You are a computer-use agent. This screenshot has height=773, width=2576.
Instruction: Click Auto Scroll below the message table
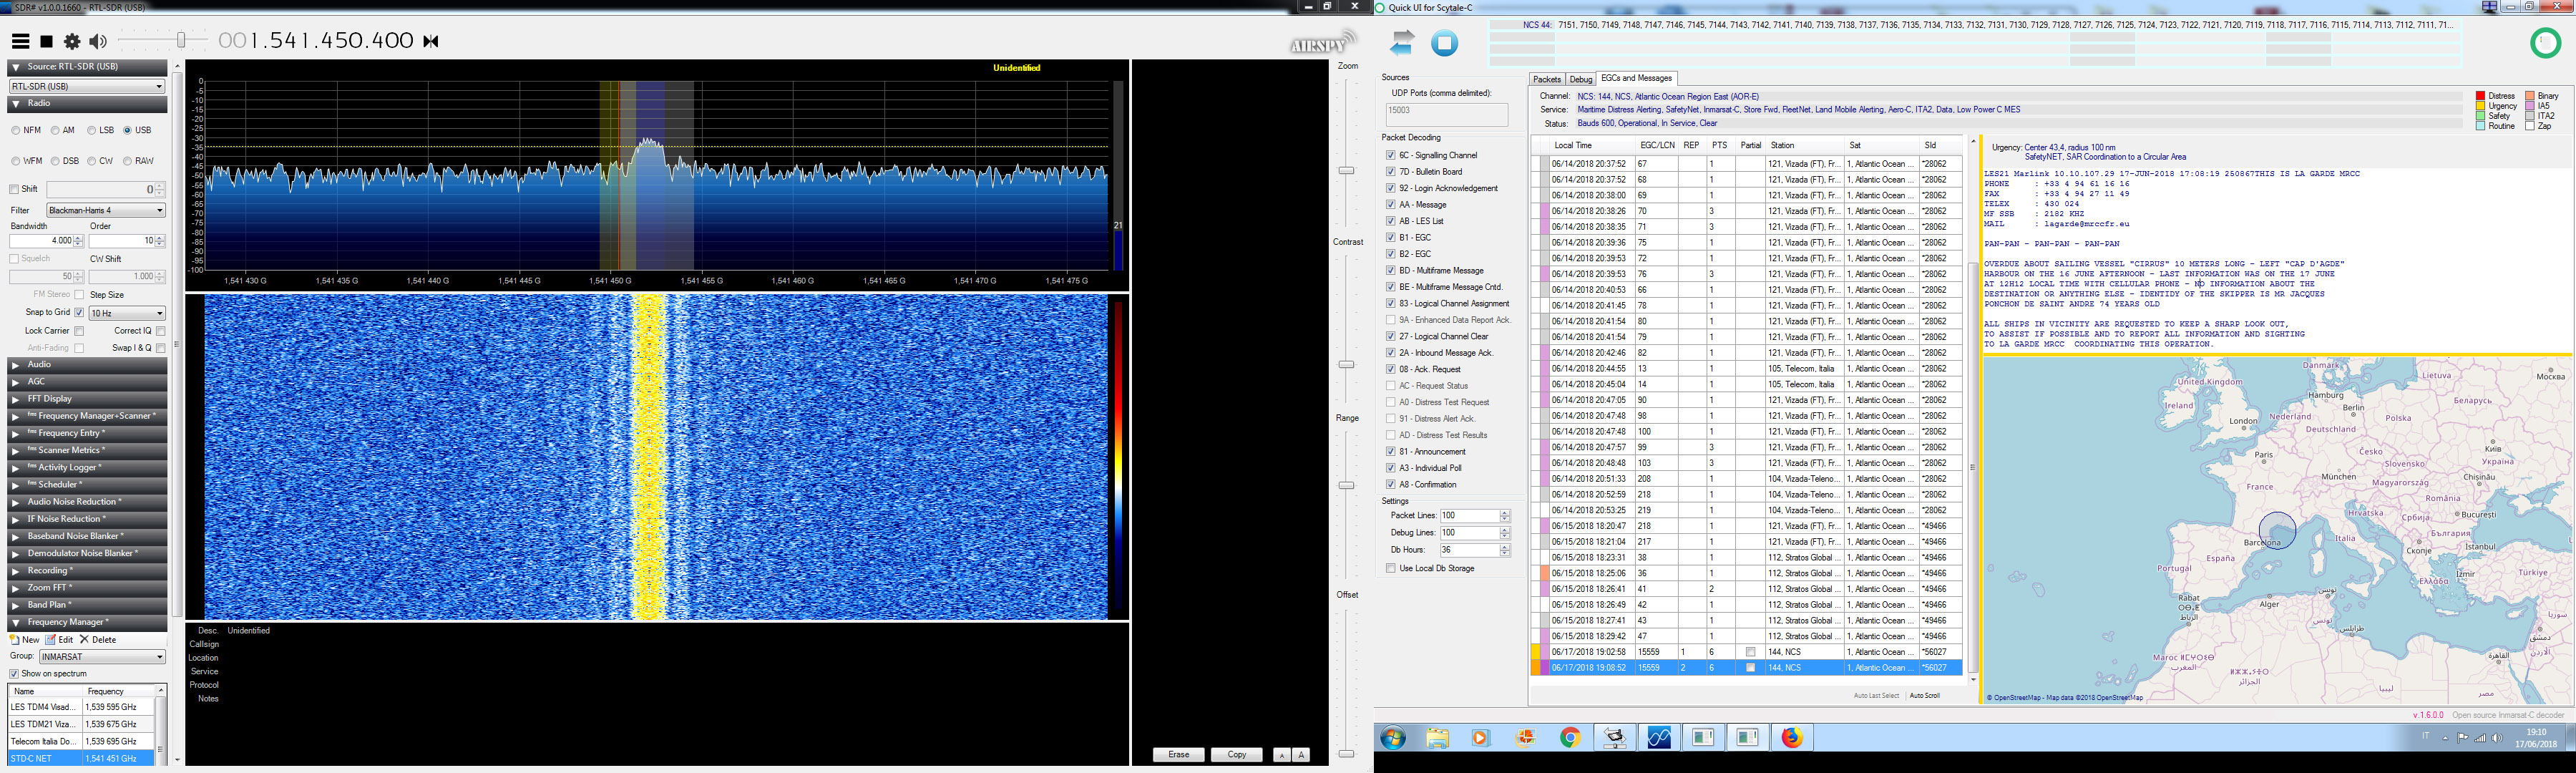1924,695
